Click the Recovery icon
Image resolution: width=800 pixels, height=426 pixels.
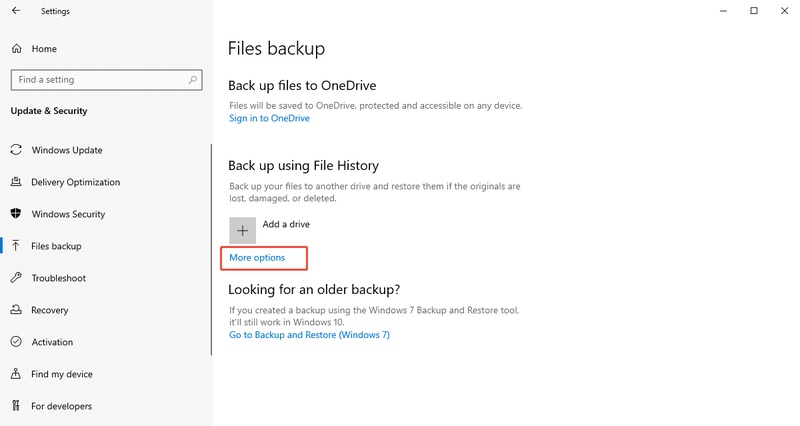point(16,310)
